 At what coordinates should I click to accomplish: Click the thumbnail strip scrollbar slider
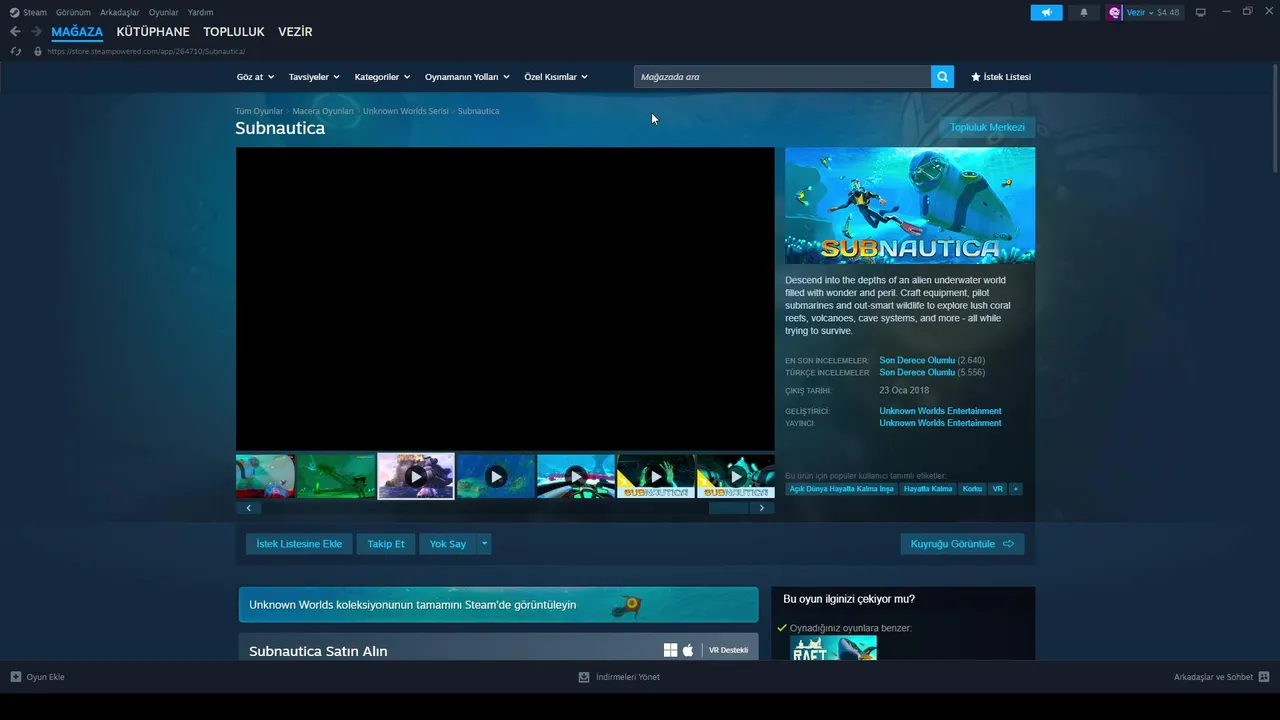728,508
